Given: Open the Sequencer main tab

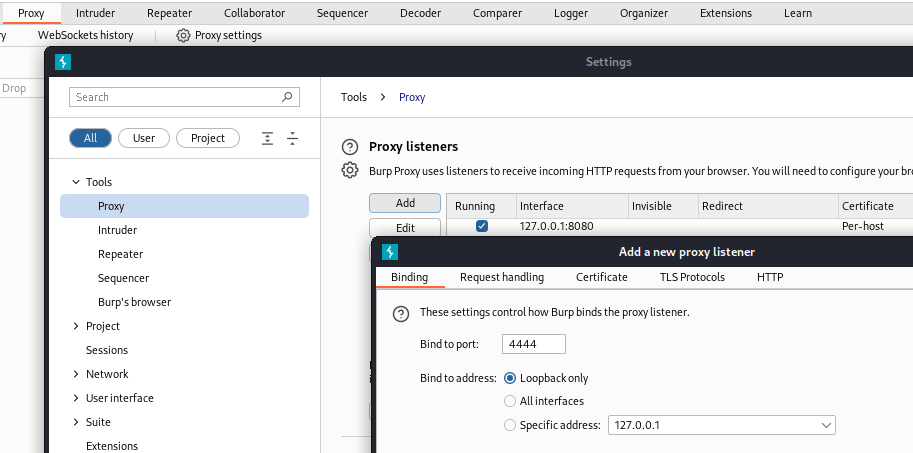Looking at the screenshot, I should coord(342,13).
